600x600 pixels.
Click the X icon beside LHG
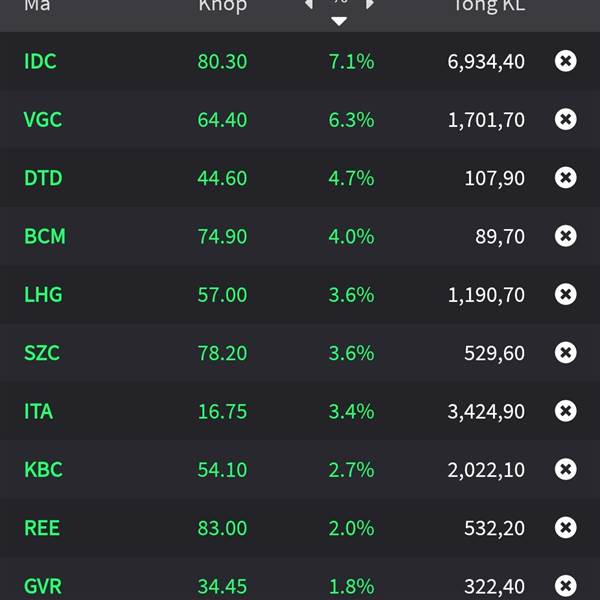[565, 294]
